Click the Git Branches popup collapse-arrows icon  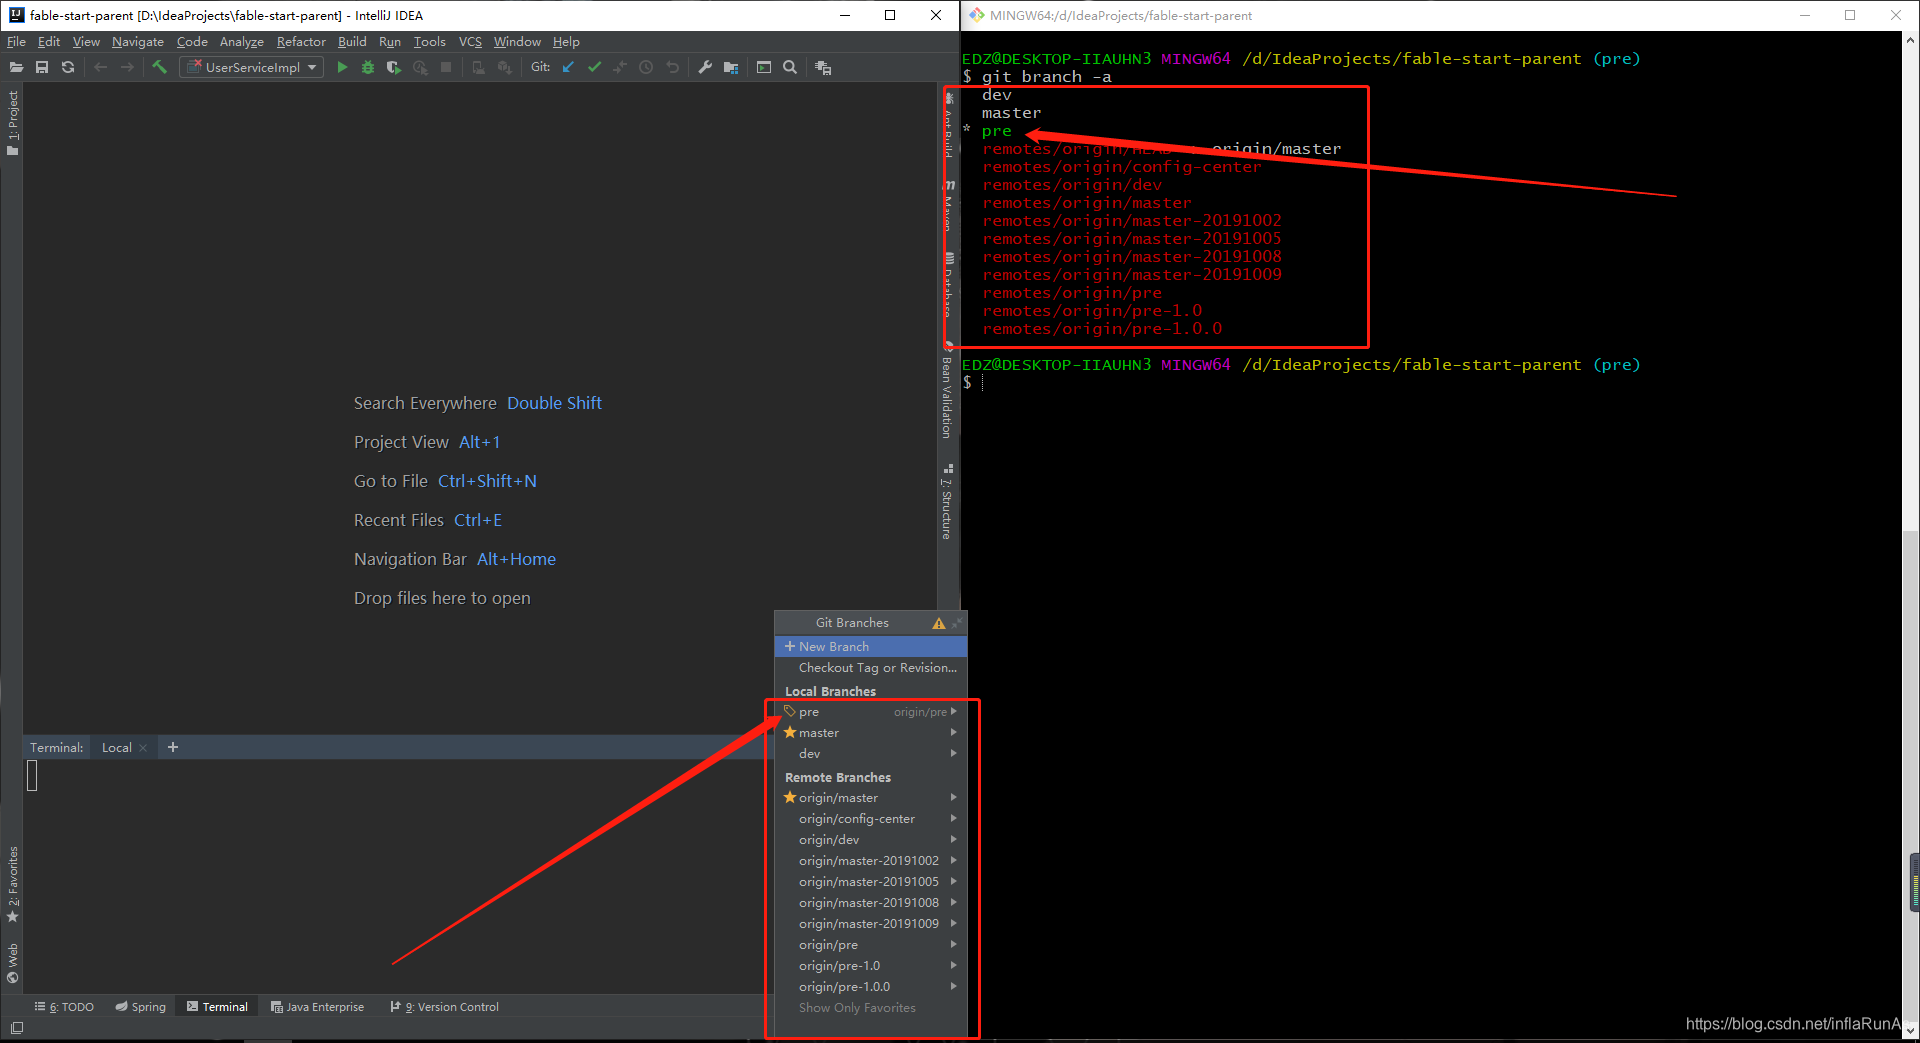tap(957, 623)
